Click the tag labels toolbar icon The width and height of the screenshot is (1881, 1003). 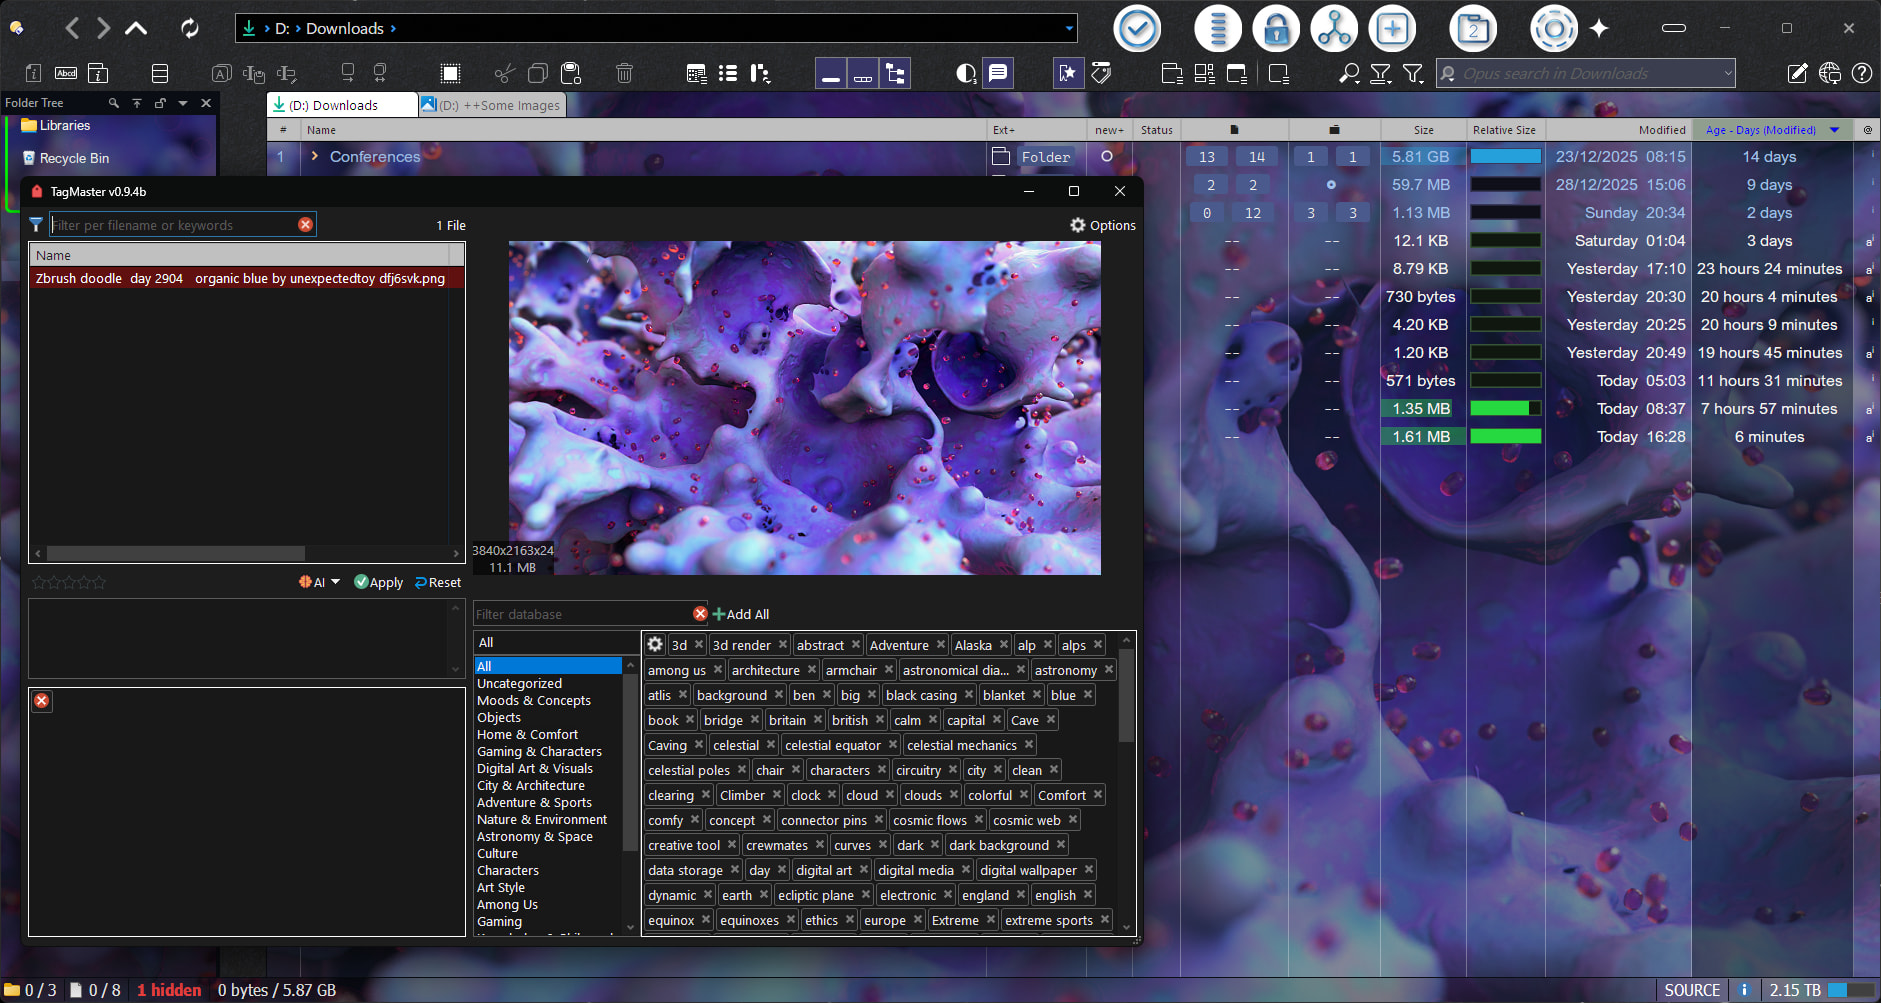[x=1101, y=73]
